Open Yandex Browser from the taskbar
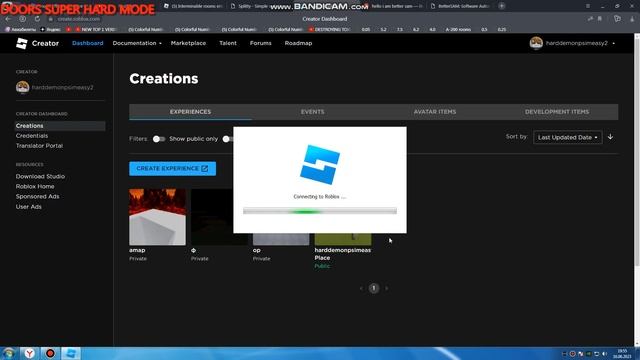640x360 pixels. (29, 353)
